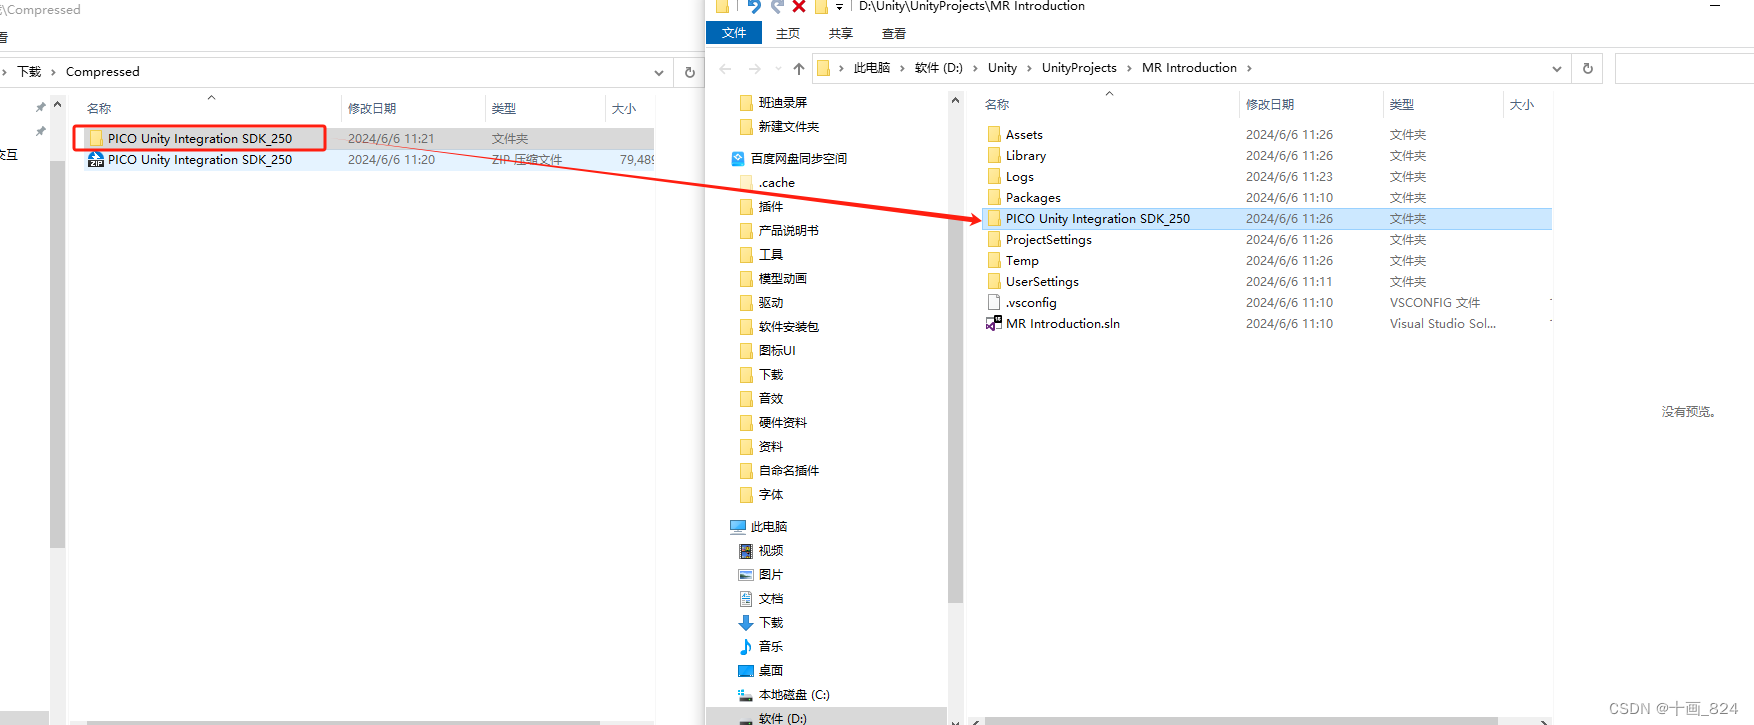Expand address bar history in Compressed window
Screen dimensions: 1754x725
(658, 73)
